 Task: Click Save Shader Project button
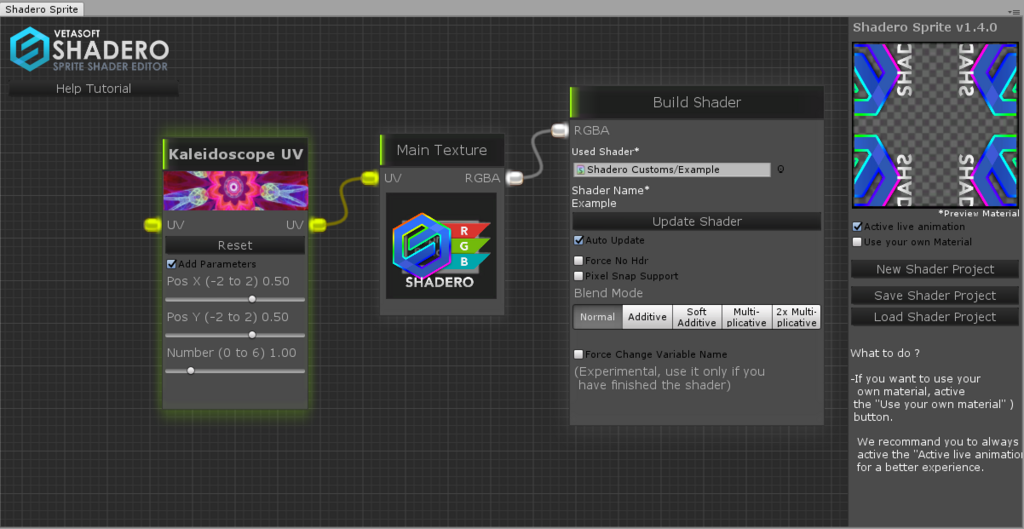click(935, 296)
